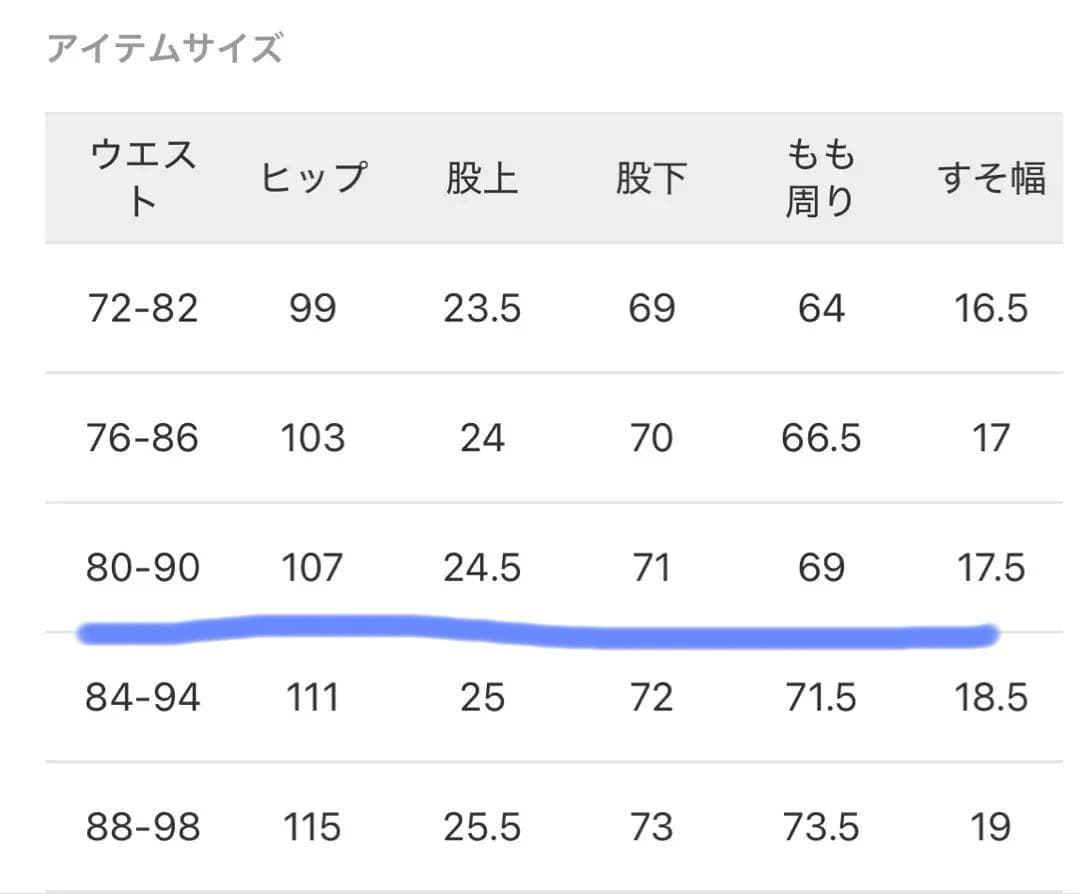Click the 股上 column header
The width and height of the screenshot is (1080, 894).
(x=482, y=178)
